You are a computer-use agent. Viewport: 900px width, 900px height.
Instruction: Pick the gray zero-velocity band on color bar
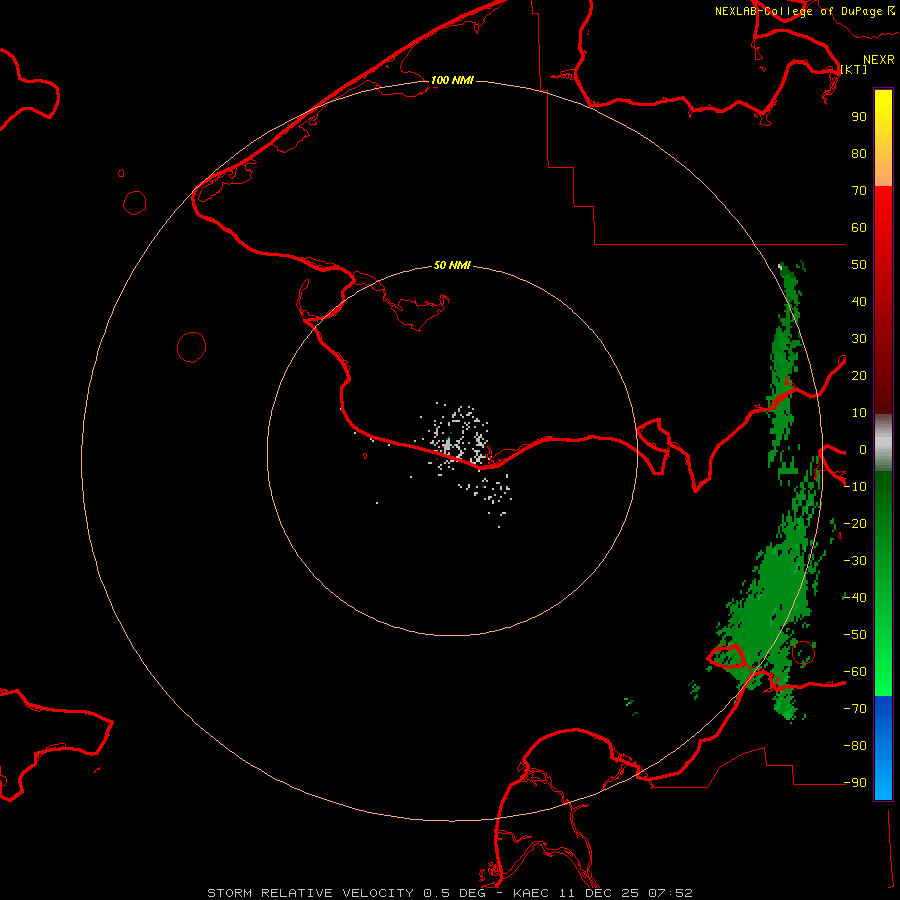[x=883, y=443]
